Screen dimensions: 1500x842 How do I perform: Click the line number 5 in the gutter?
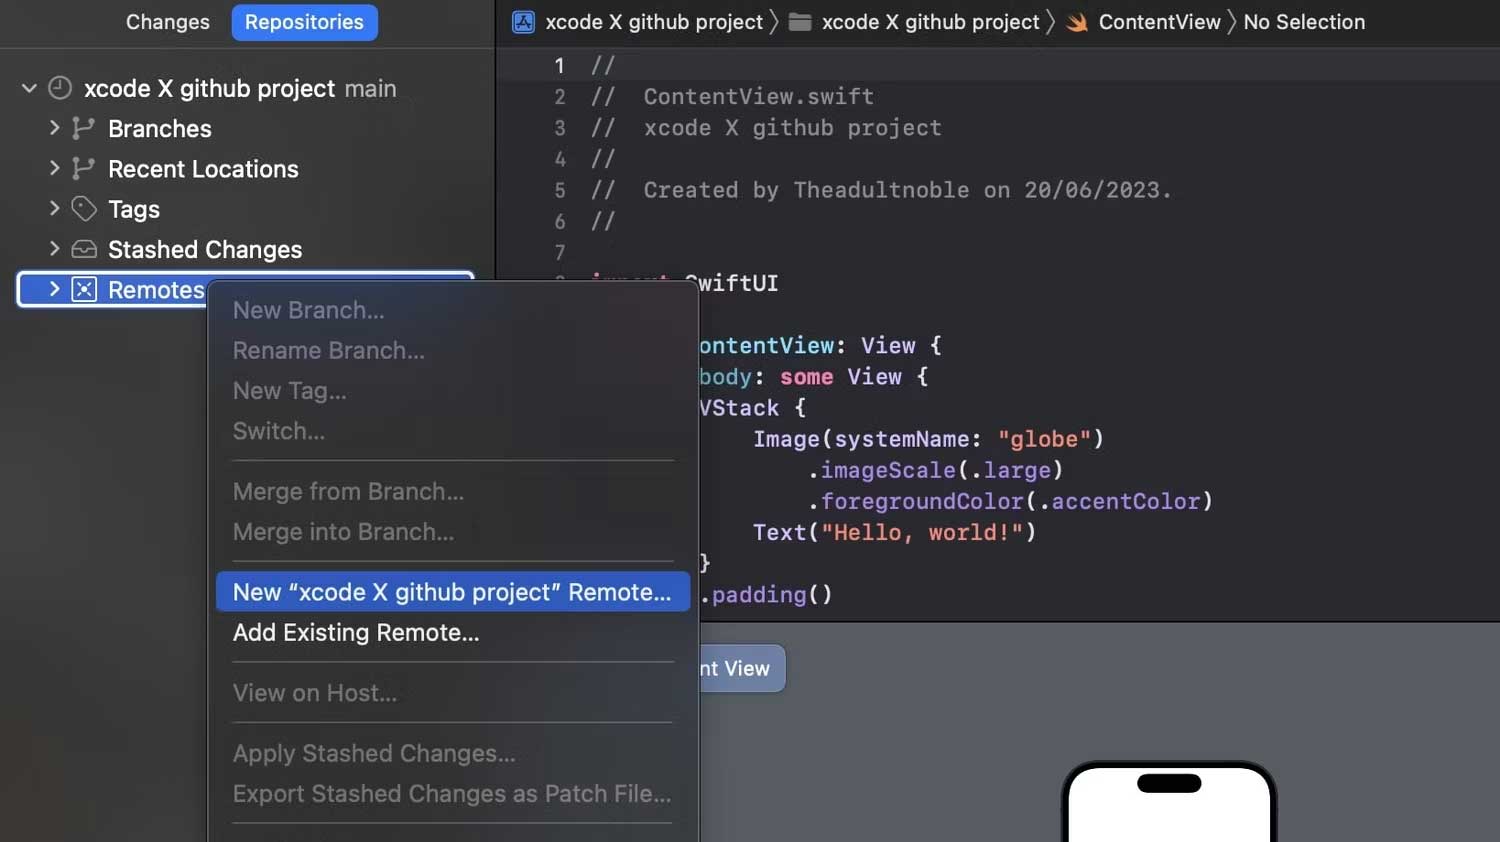pyautogui.click(x=560, y=190)
